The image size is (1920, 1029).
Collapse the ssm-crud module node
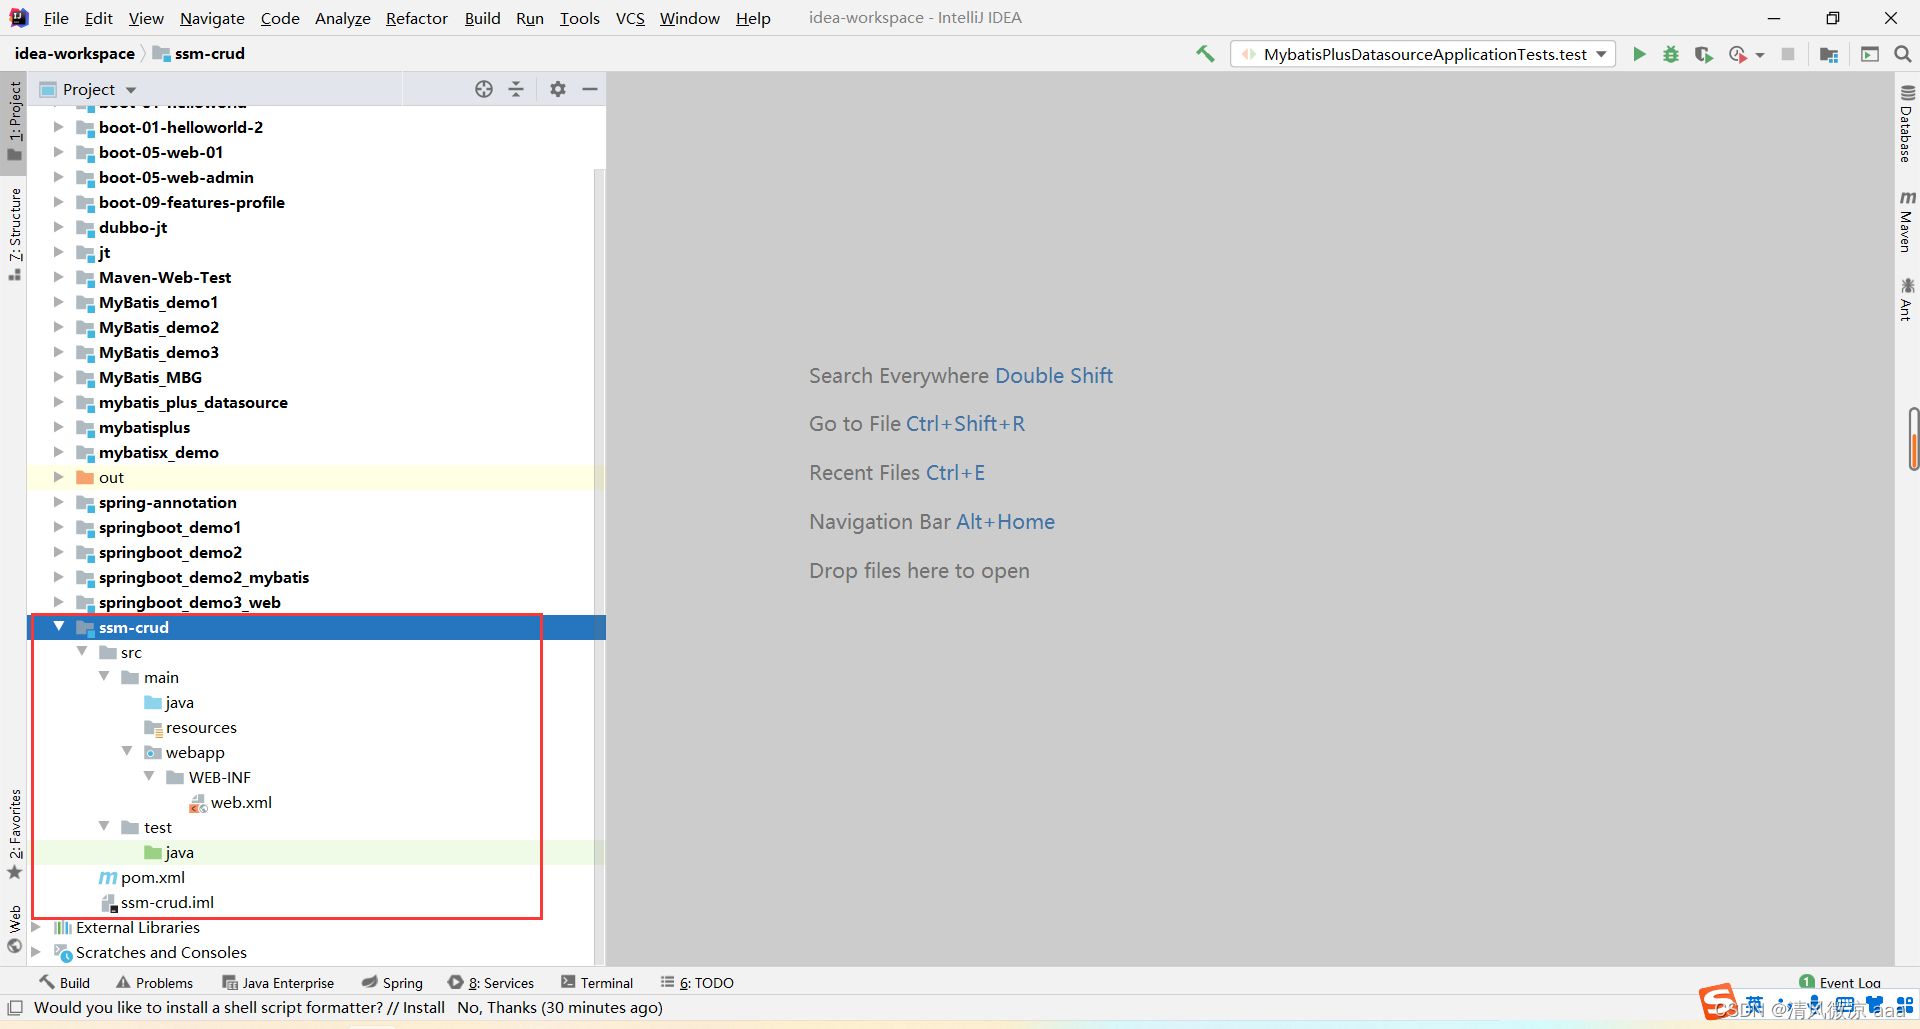[x=59, y=627]
